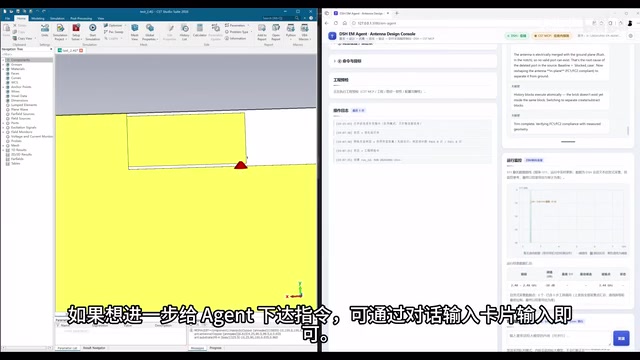Open the Simulation Project dropdown
Screen dimensions: 640x360
60,32
